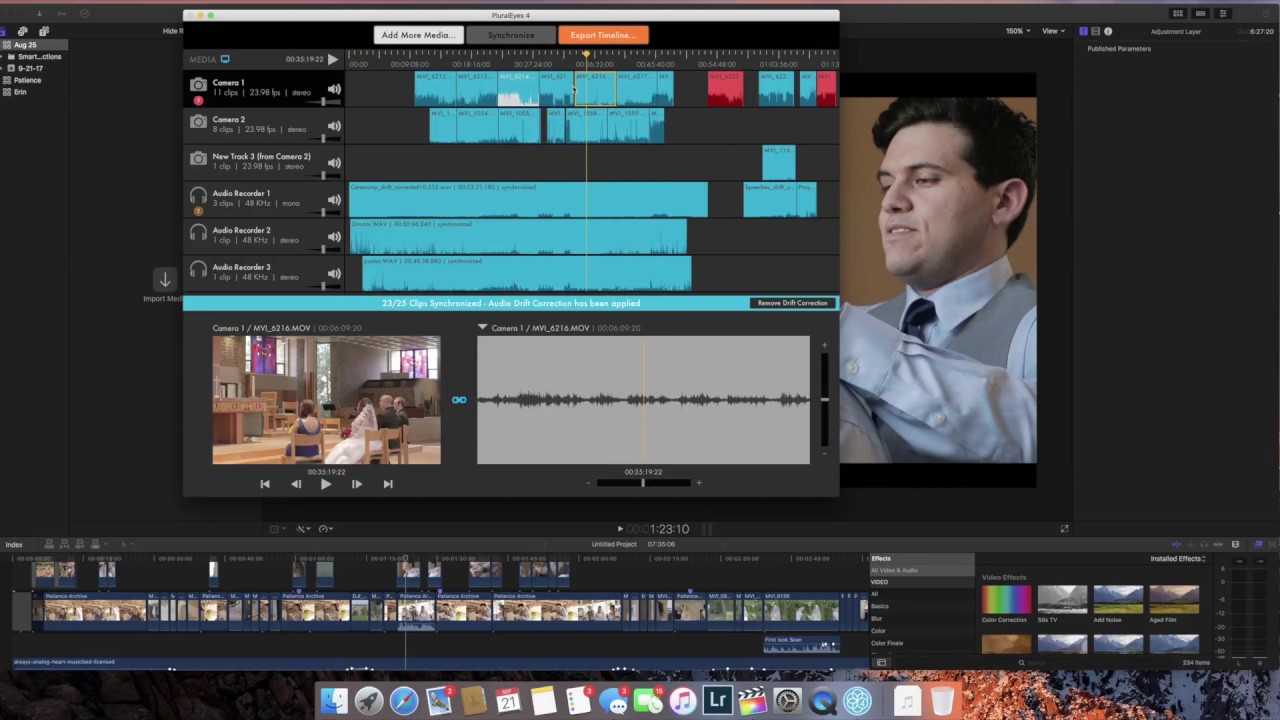Select the New Track 3 camera icon
Image resolution: width=1280 pixels, height=720 pixels.
point(198,159)
